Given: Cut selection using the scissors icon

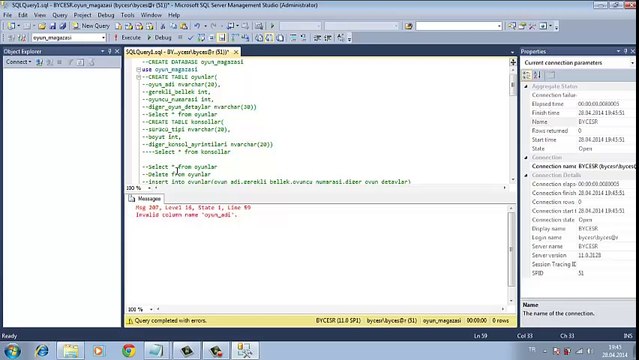Looking at the screenshot, I should coord(163,26).
